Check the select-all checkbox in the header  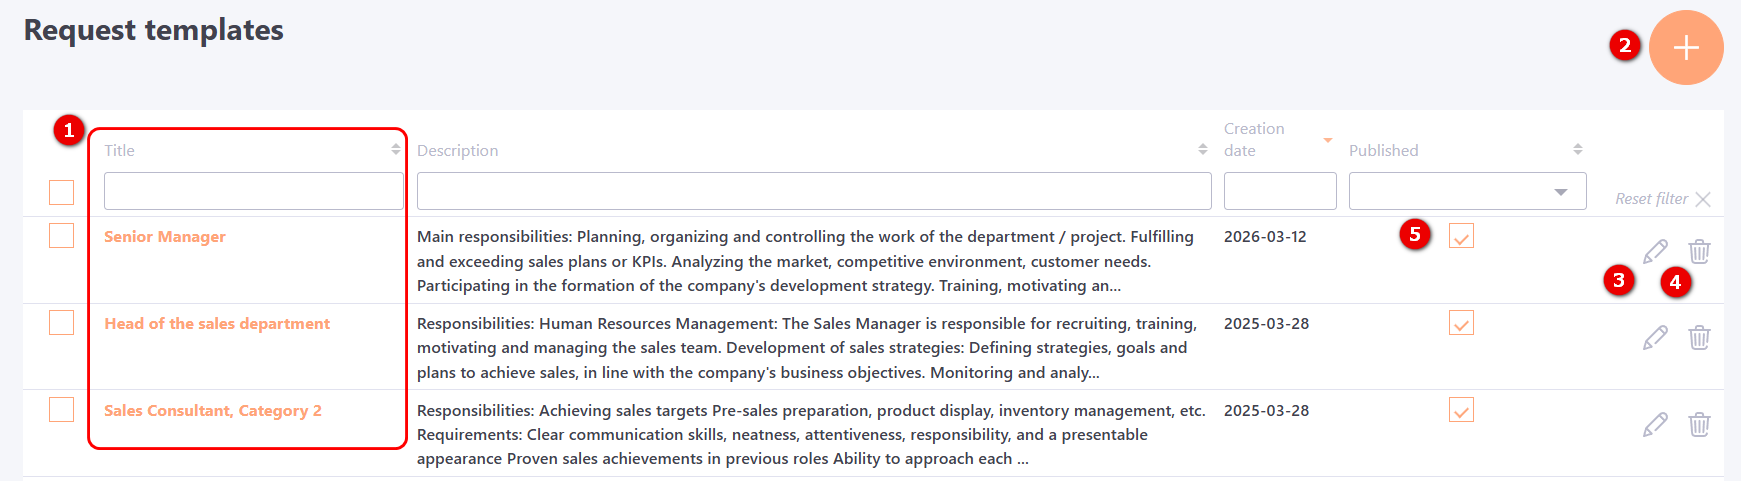pos(62,192)
